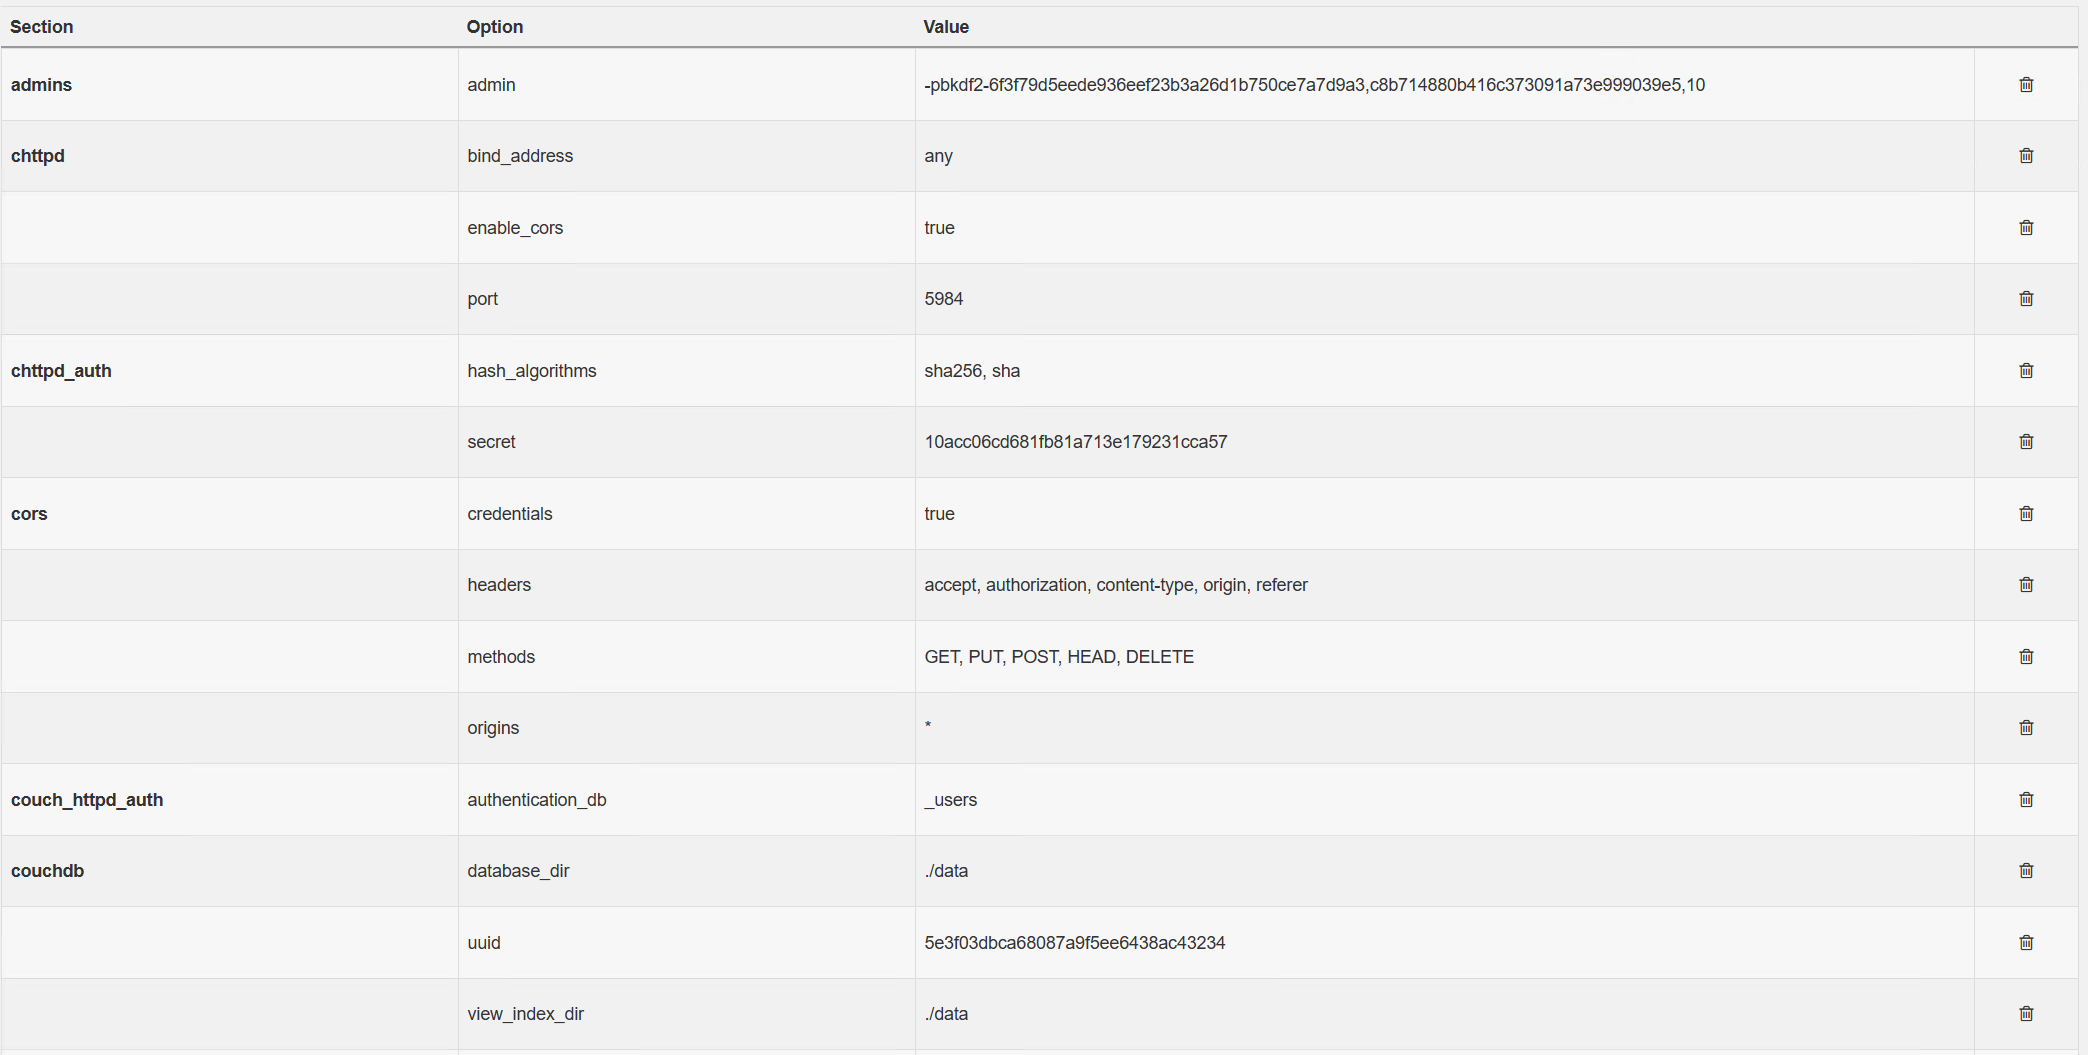Image resolution: width=2088 pixels, height=1055 pixels.
Task: Delete the cors headers option
Action: 2026,585
